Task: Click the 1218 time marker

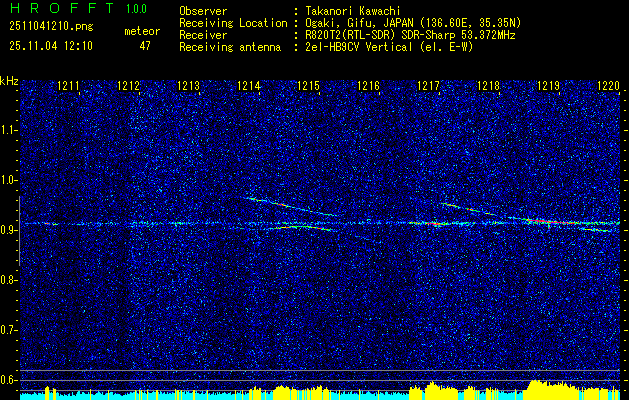Action: 489,85
